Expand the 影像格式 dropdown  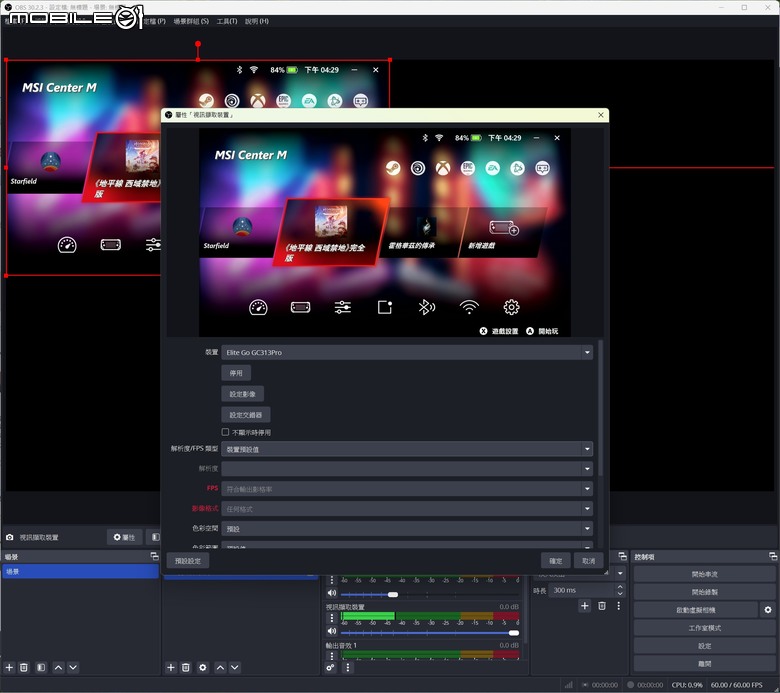[x=407, y=508]
